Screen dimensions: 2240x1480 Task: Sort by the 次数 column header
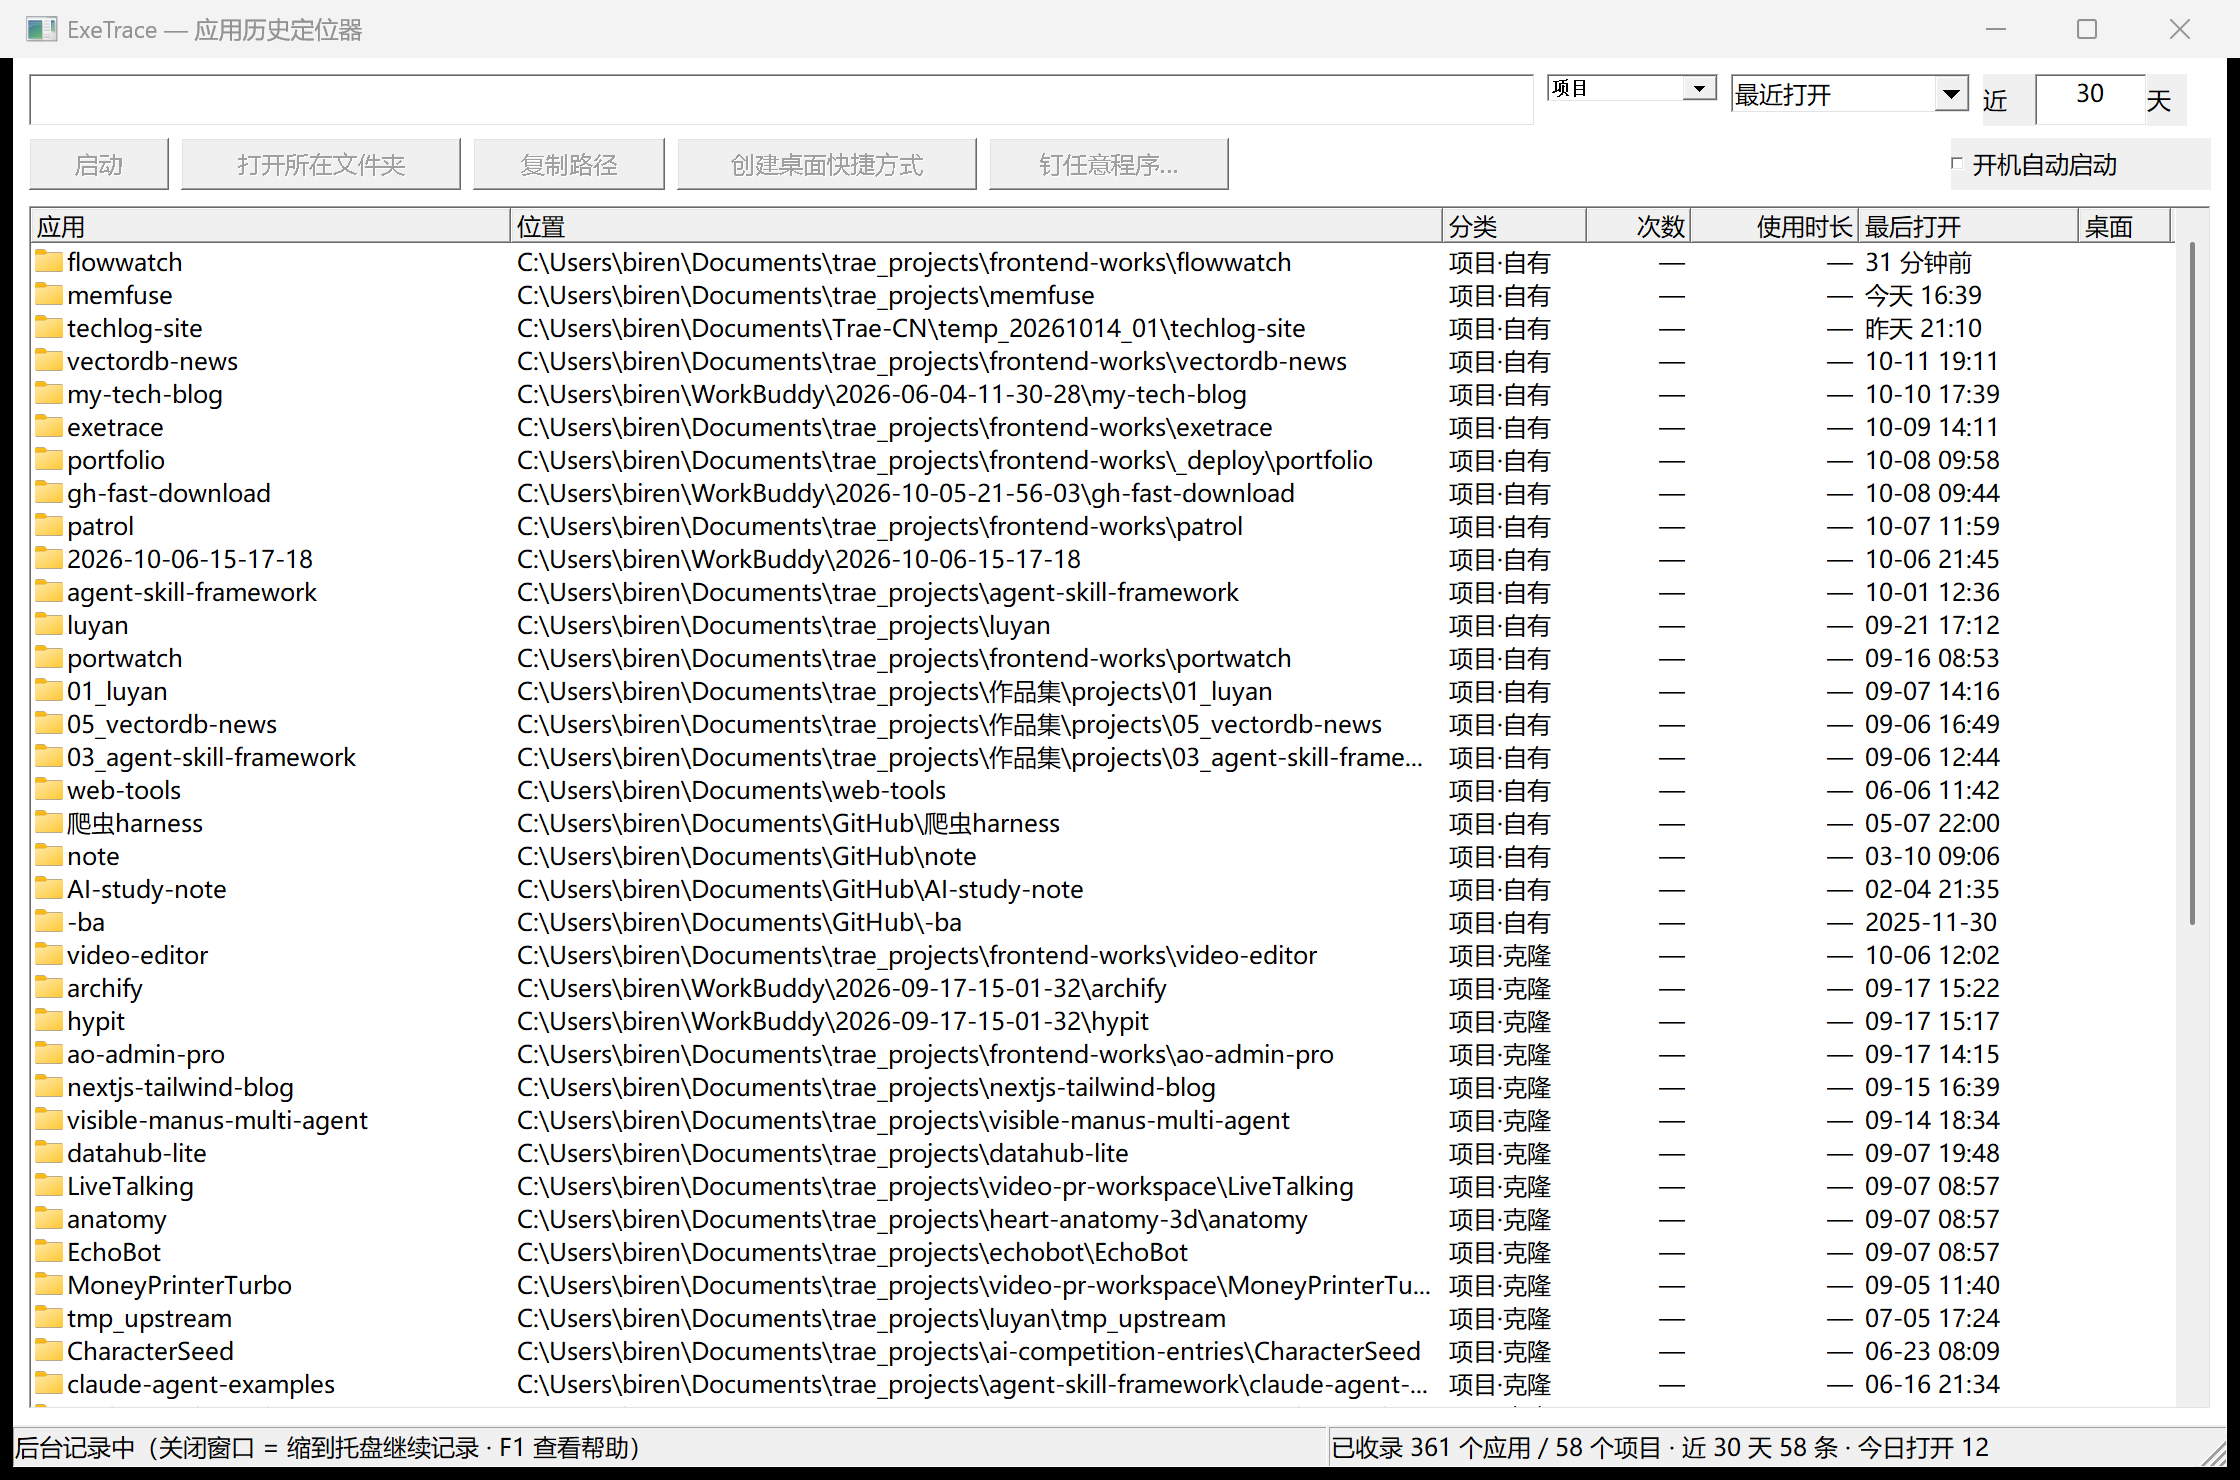[1638, 227]
